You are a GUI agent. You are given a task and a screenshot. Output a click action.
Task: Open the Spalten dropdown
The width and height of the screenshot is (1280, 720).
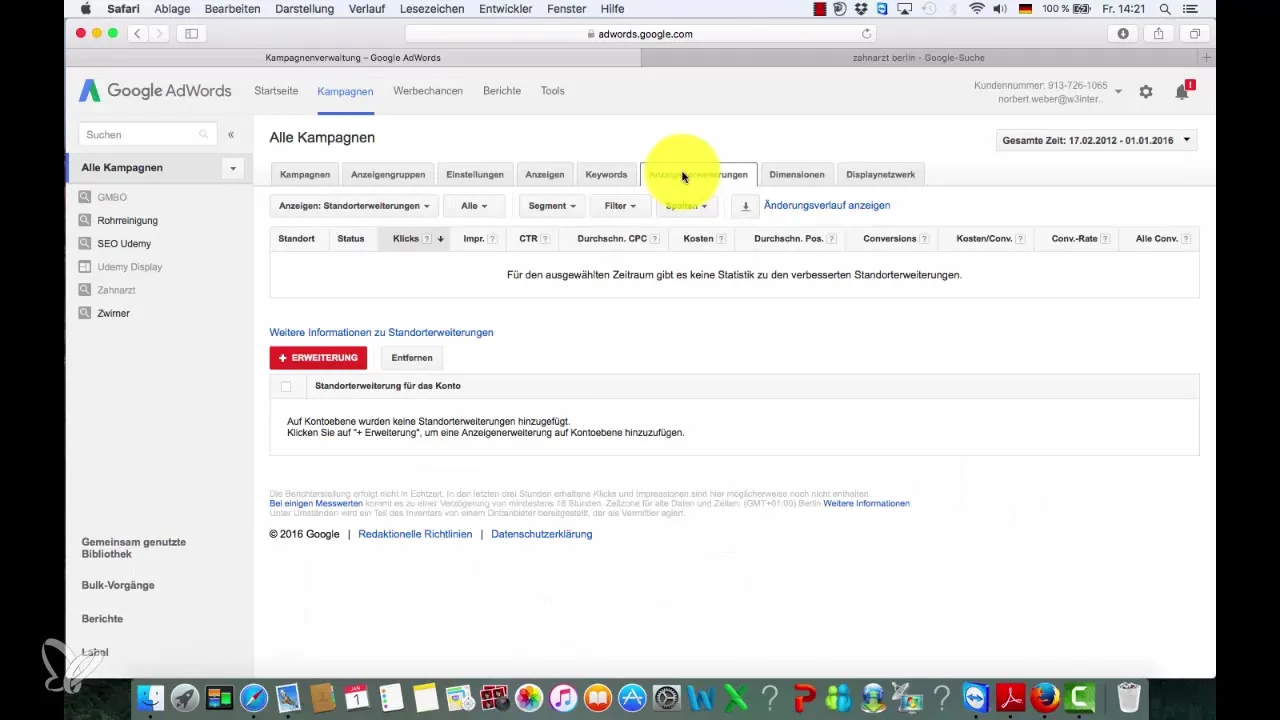(686, 206)
